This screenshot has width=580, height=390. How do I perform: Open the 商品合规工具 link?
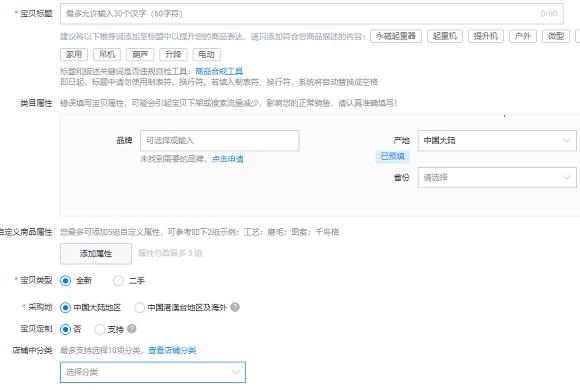pos(219,71)
